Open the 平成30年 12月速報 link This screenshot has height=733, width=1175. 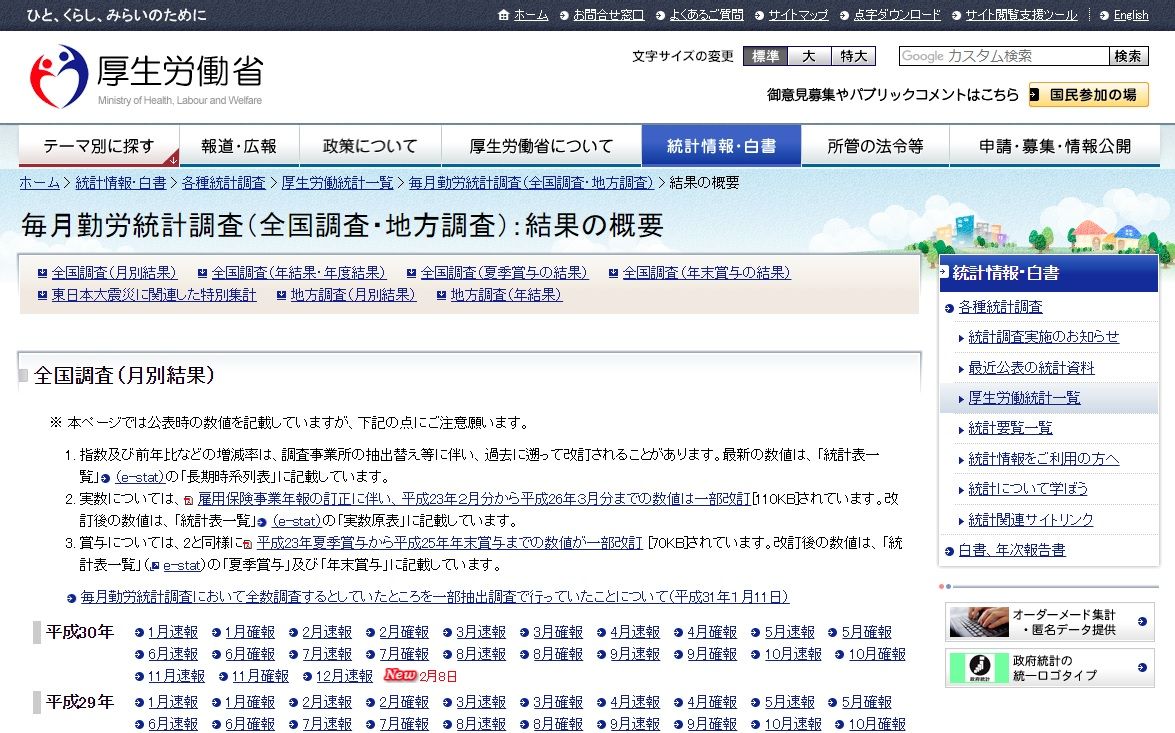343,676
